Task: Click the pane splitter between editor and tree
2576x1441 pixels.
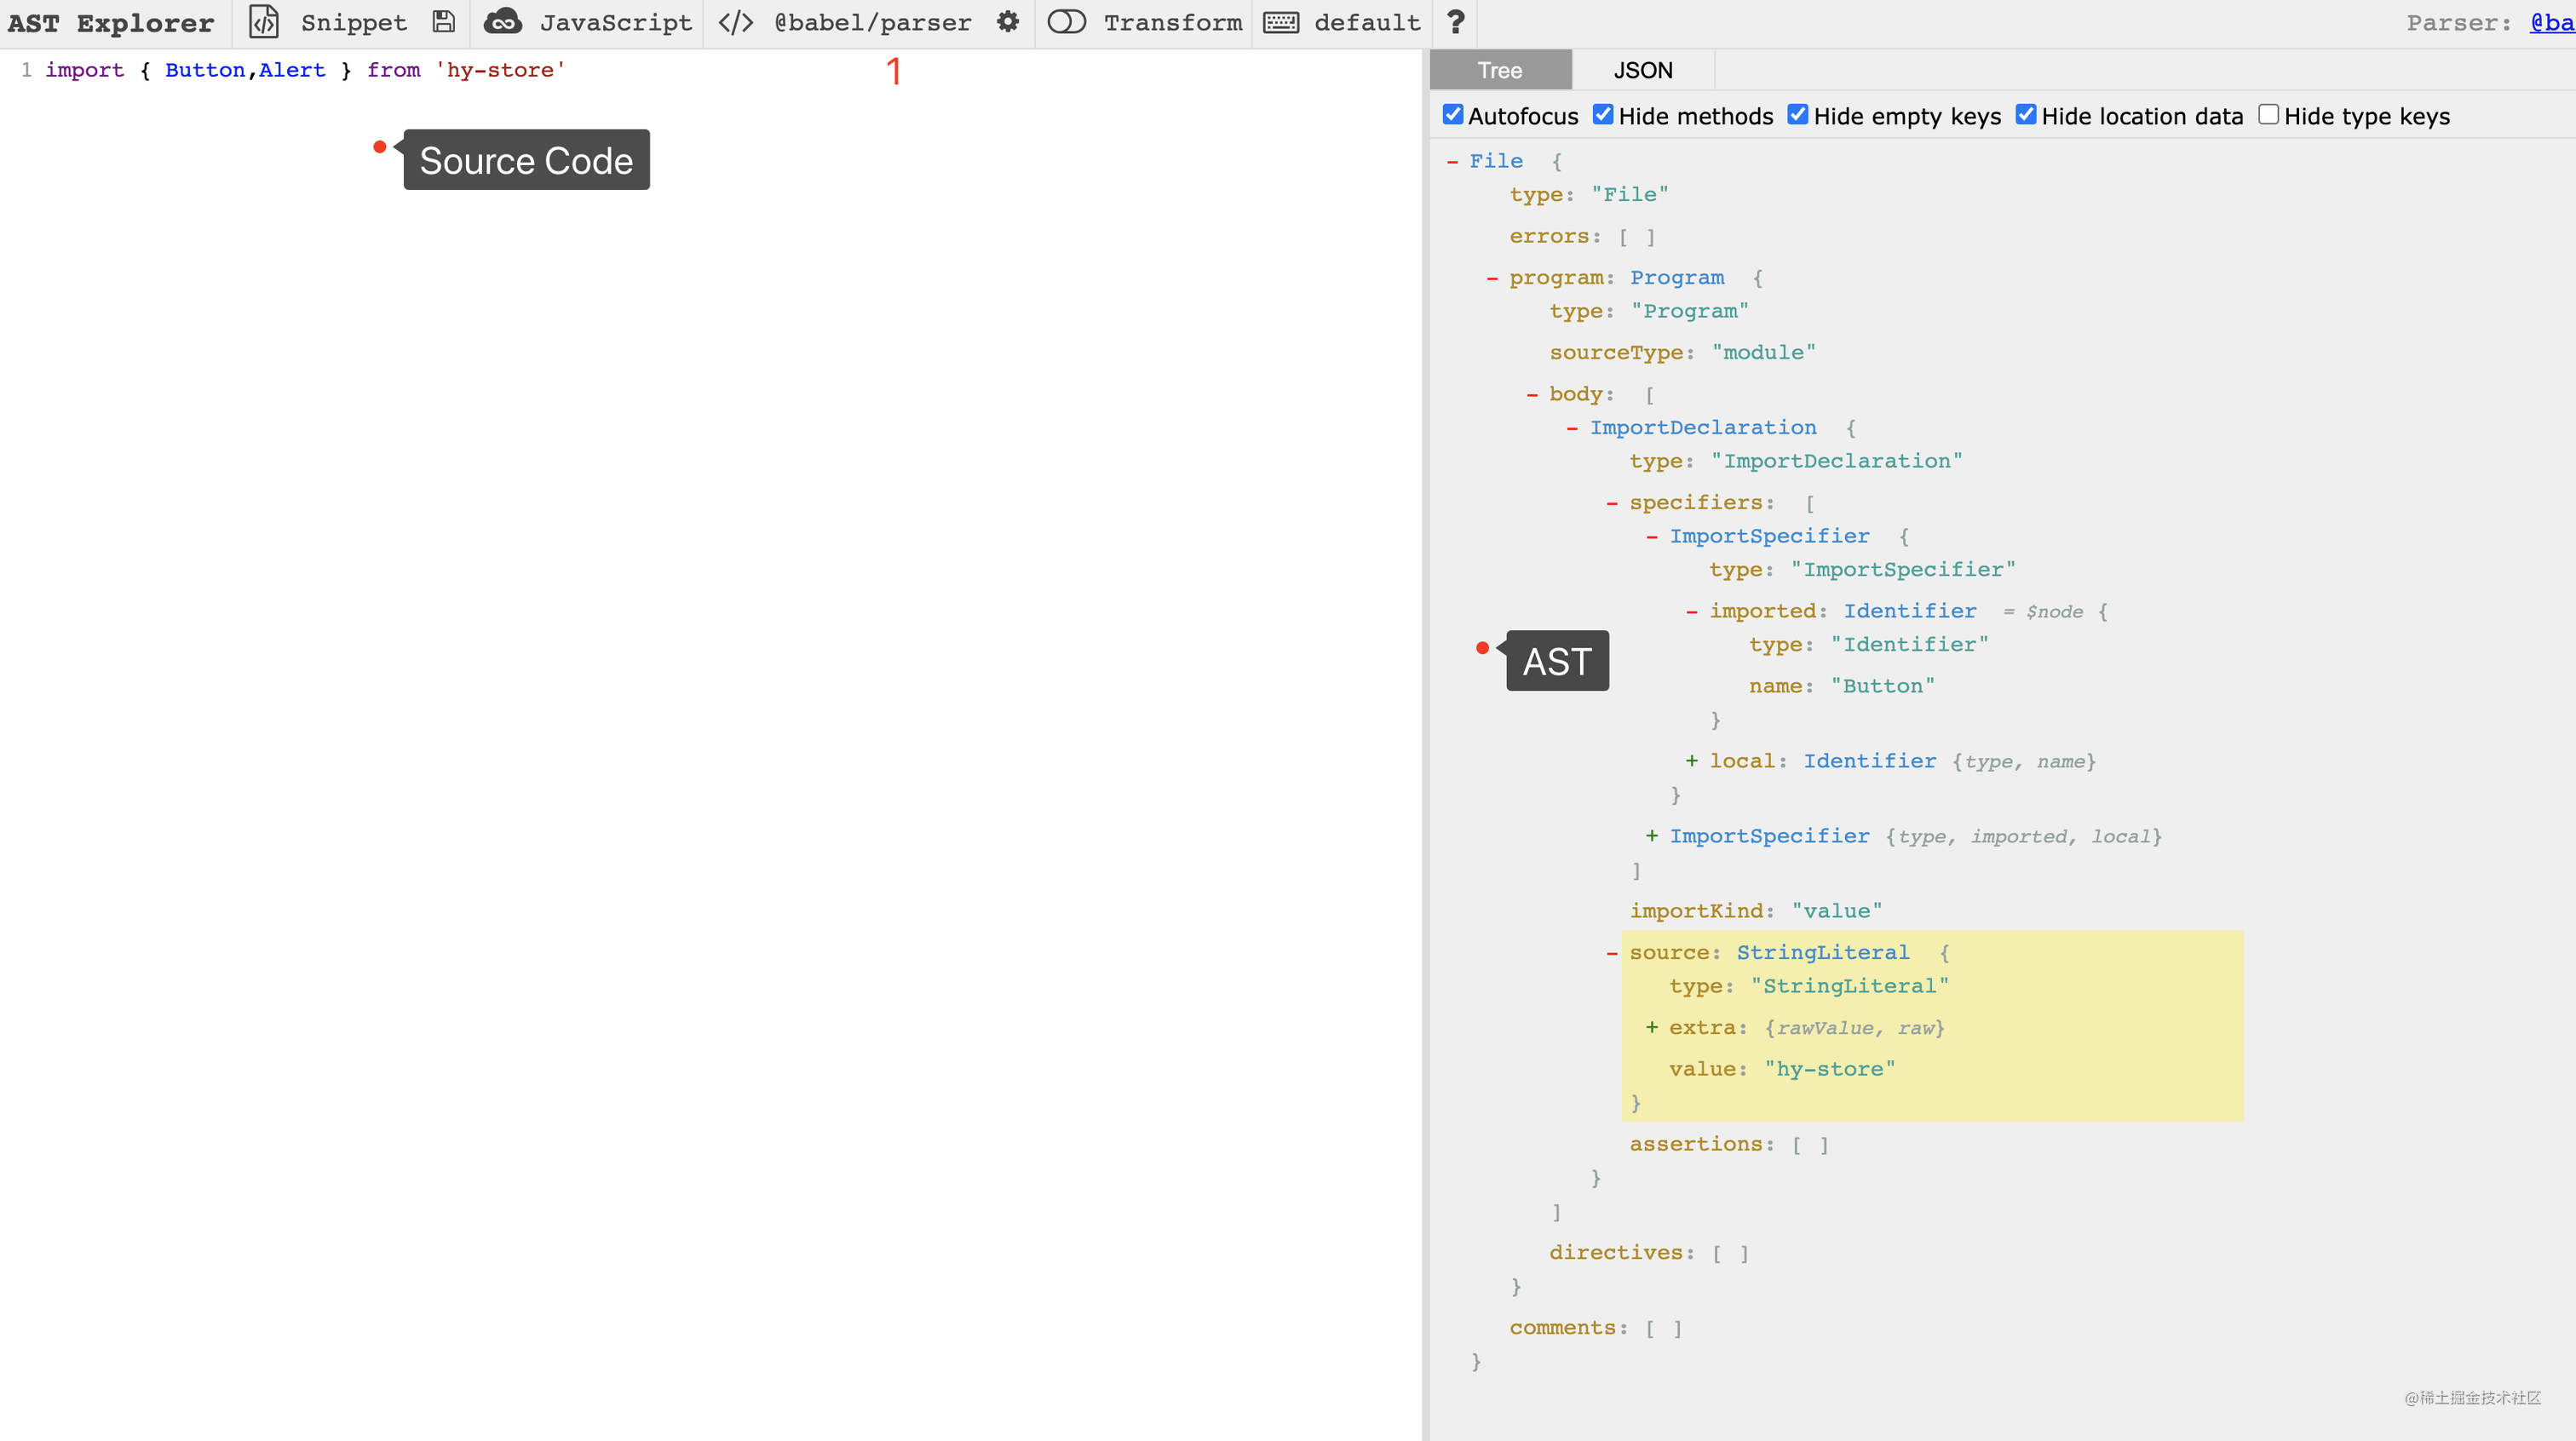Action: tap(1426, 745)
